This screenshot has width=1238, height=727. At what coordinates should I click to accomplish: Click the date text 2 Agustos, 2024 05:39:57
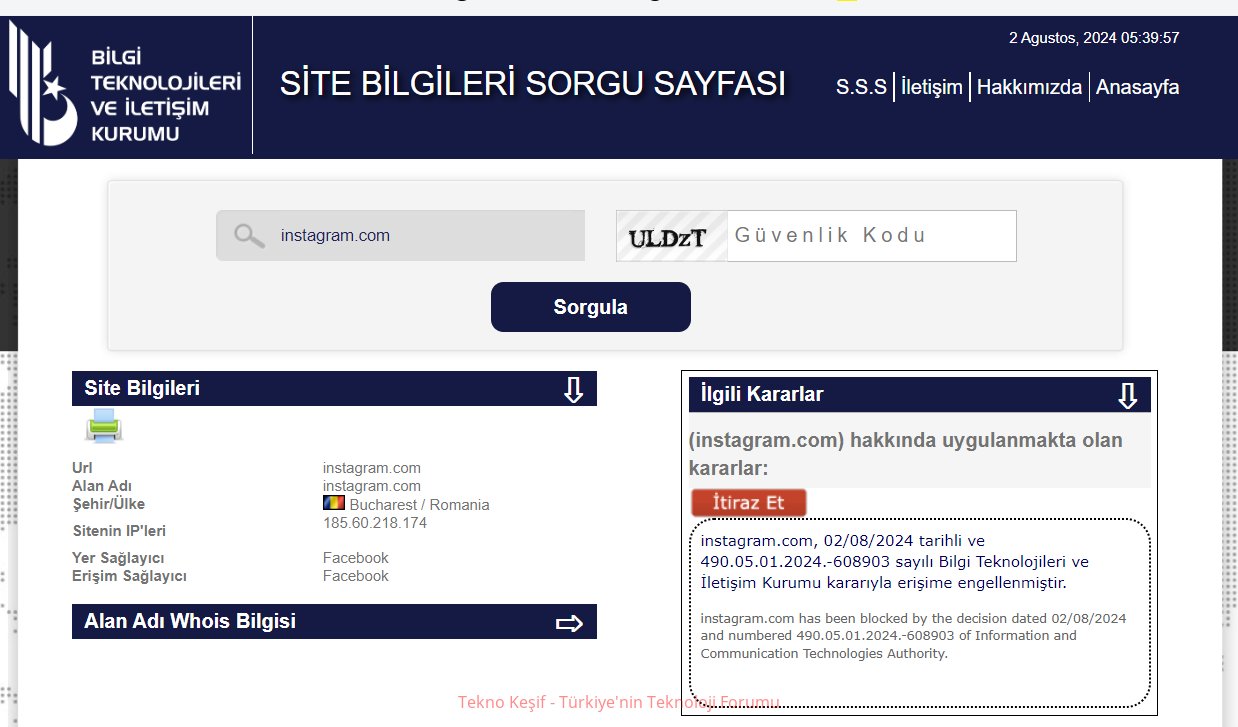[x=1094, y=38]
